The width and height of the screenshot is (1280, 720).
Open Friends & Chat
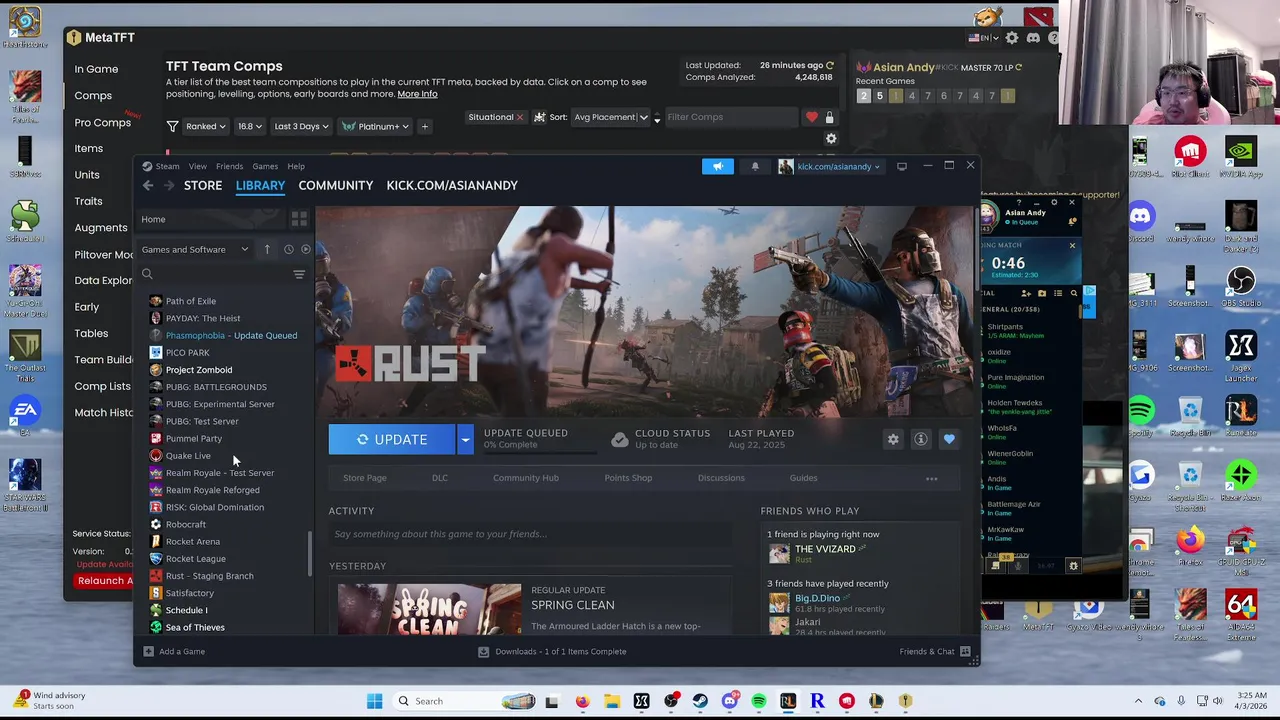click(935, 652)
